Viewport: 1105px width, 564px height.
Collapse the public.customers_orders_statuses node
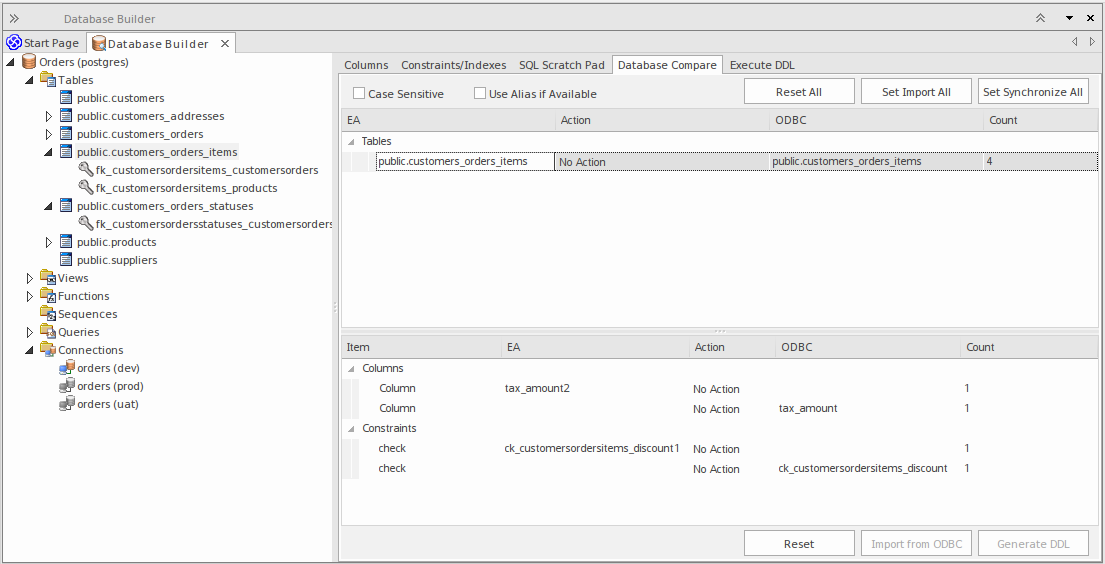coord(49,206)
